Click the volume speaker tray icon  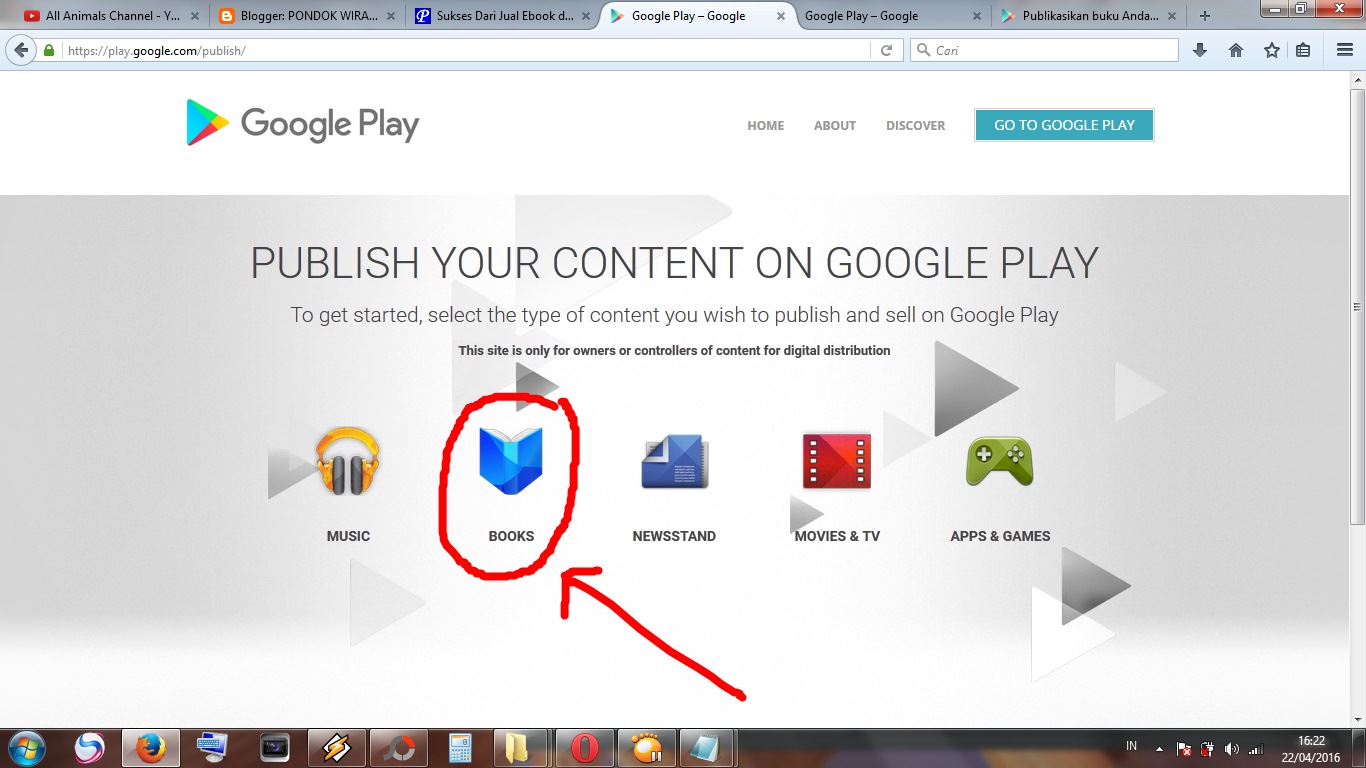[1231, 749]
